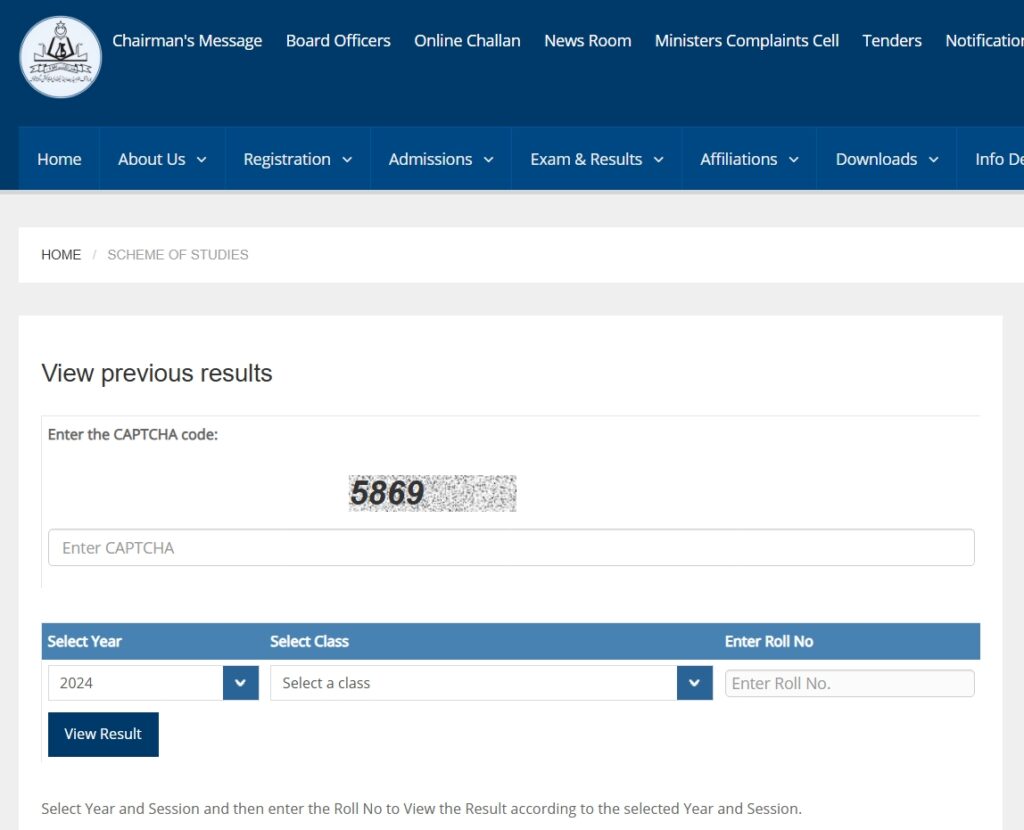Screen dimensions: 1024x830
Task: Click the year dropdown arrow button
Action: 240,682
